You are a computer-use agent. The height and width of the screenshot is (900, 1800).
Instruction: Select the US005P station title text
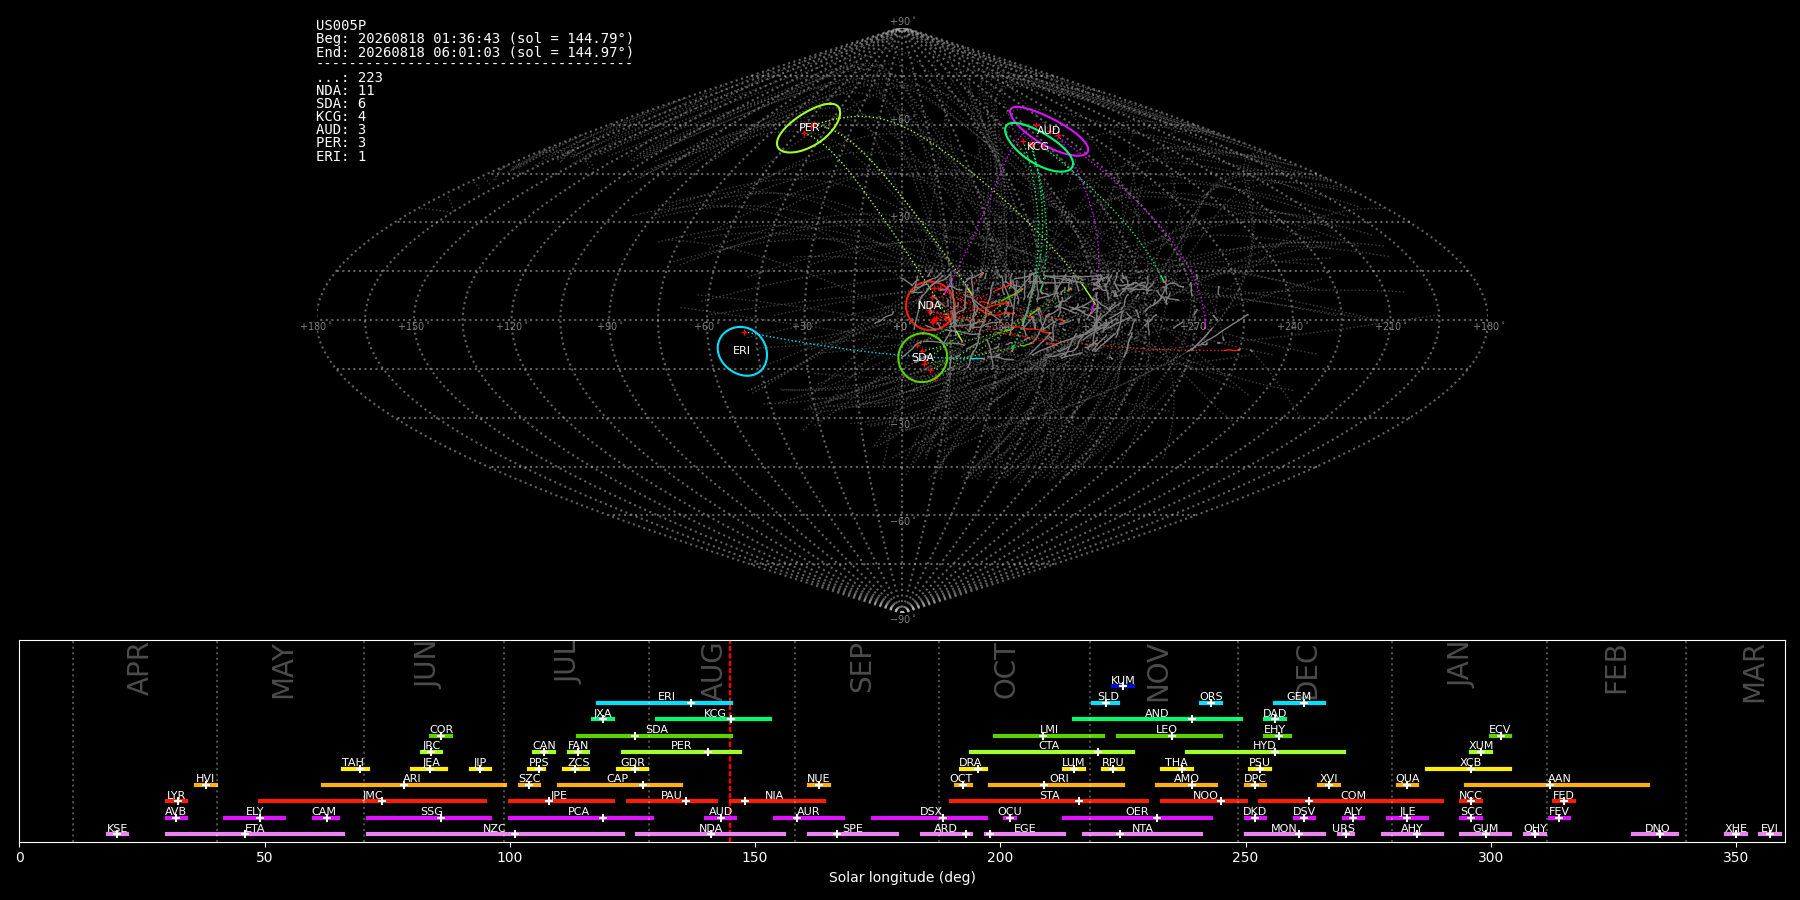pos(341,26)
